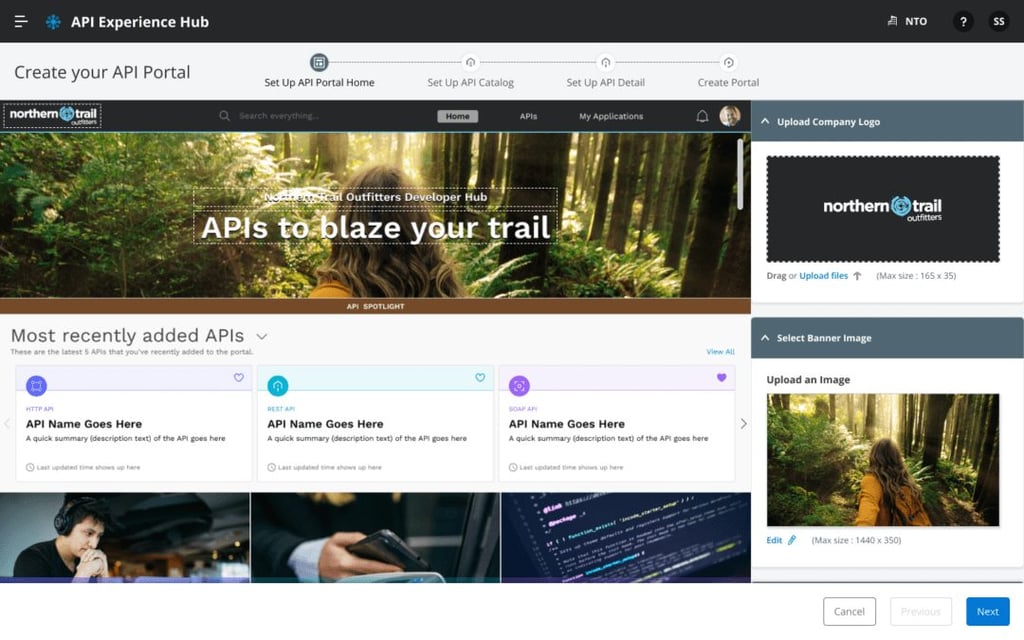Select the Set Up API Catalog step icon
The image size is (1024, 640).
(470, 63)
